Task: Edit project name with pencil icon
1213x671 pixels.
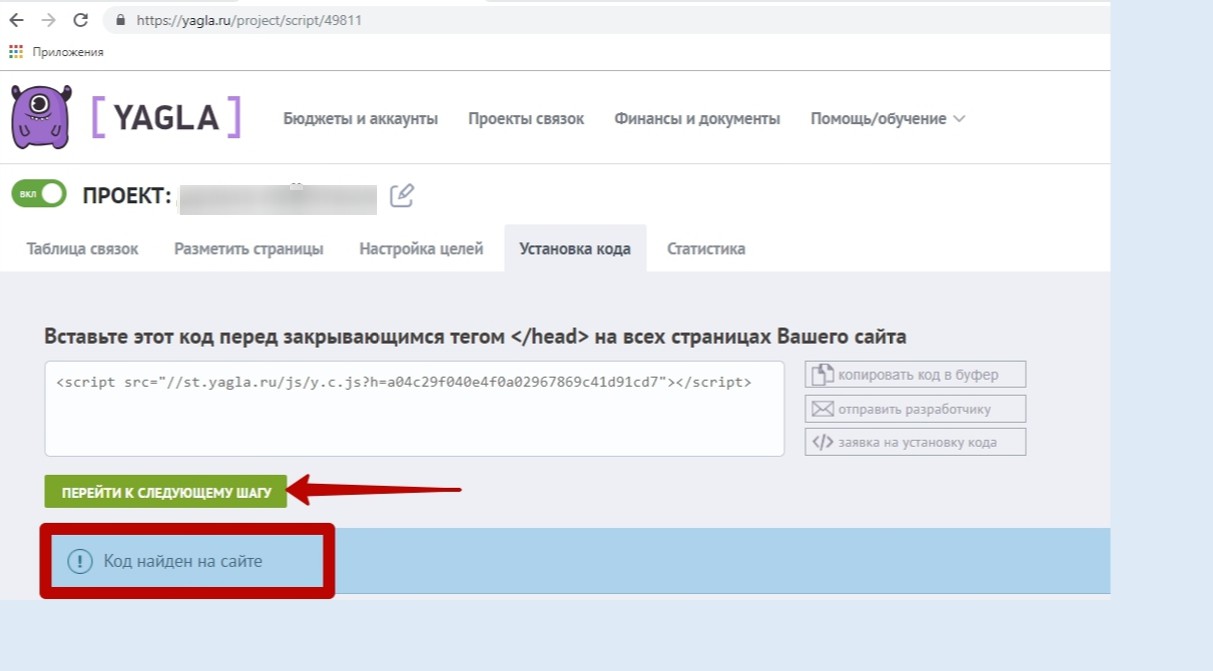Action: pyautogui.click(x=401, y=195)
